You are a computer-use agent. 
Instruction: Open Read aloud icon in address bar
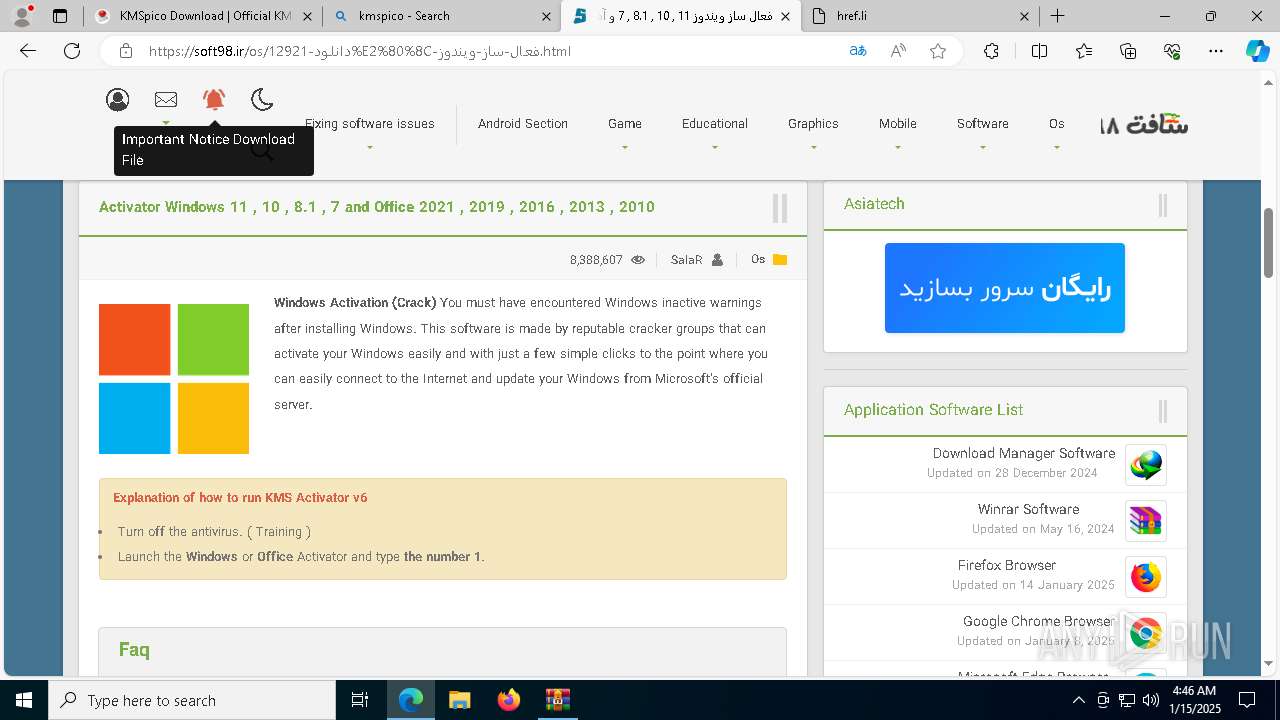898,51
